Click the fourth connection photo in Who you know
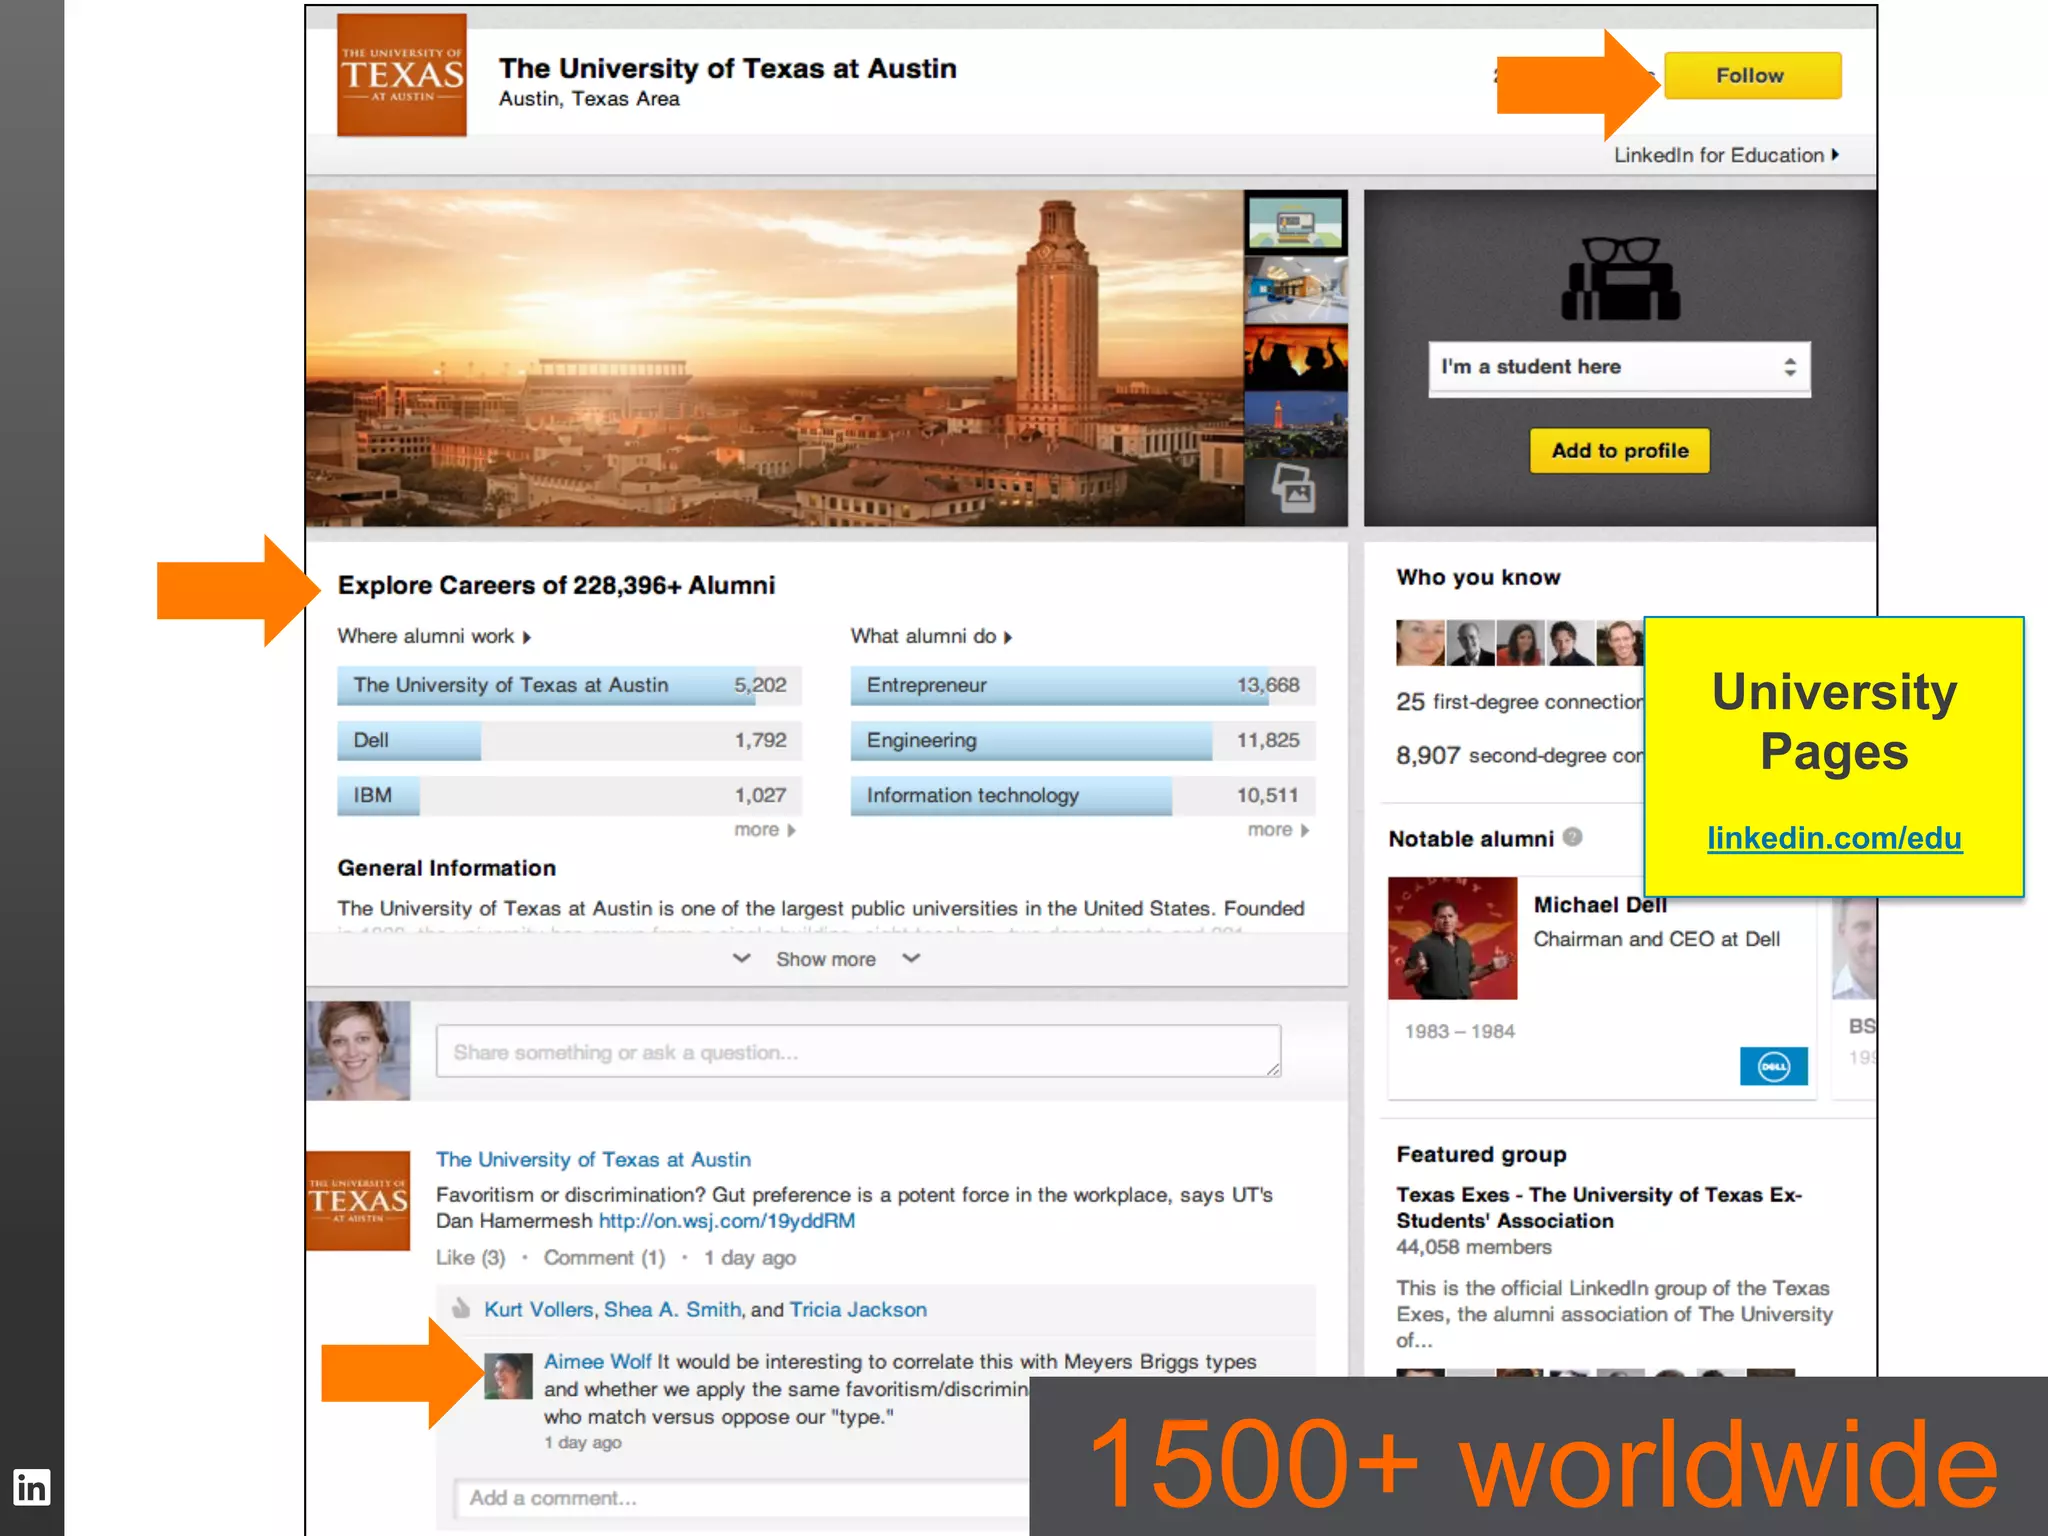Screen dimensions: 2048x1536 point(1570,643)
